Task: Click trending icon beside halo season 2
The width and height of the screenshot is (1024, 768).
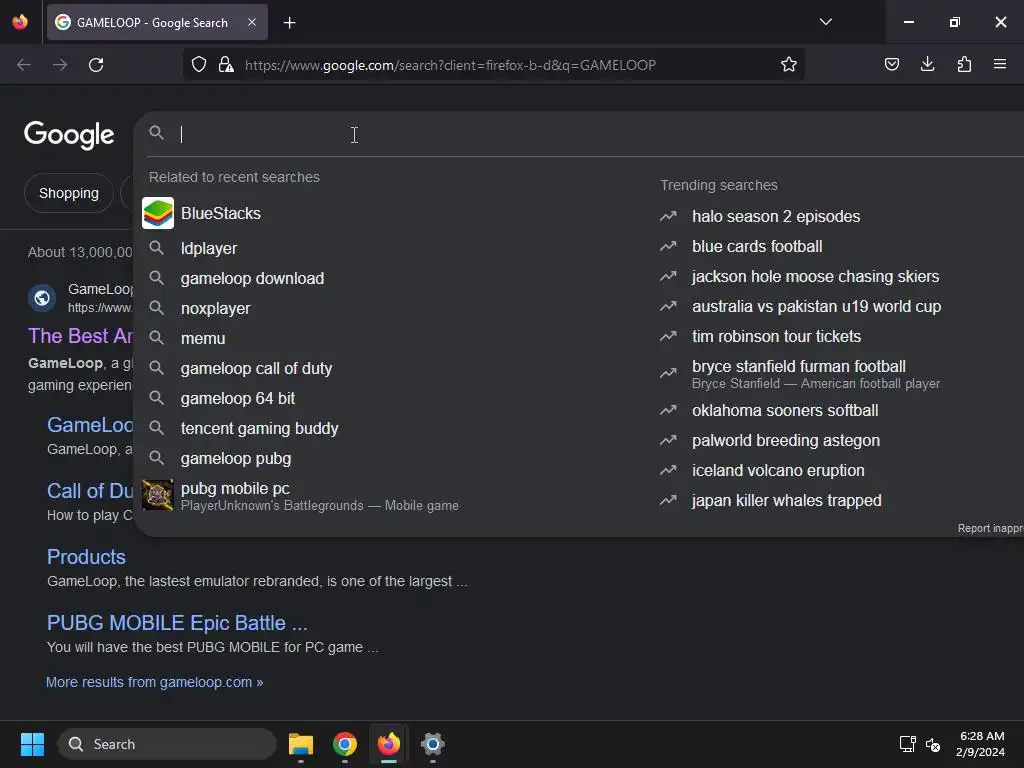Action: [668, 216]
